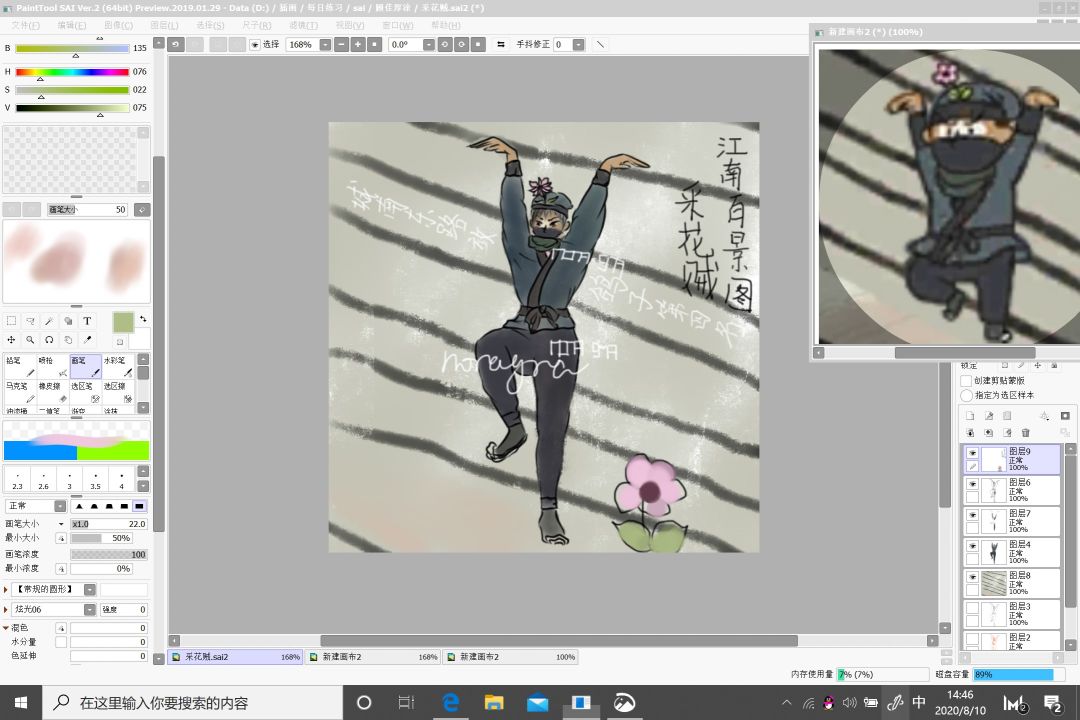Select the 水彩笔 brush preset
Image resolution: width=1080 pixels, height=720 pixels.
pos(117,366)
